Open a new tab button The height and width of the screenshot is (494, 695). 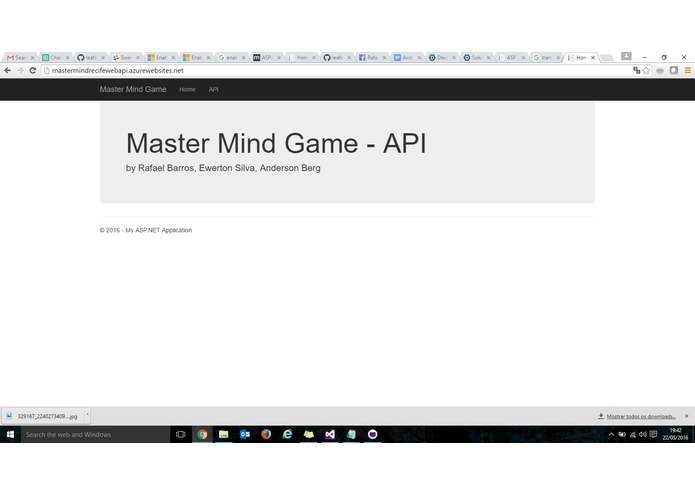click(x=607, y=58)
